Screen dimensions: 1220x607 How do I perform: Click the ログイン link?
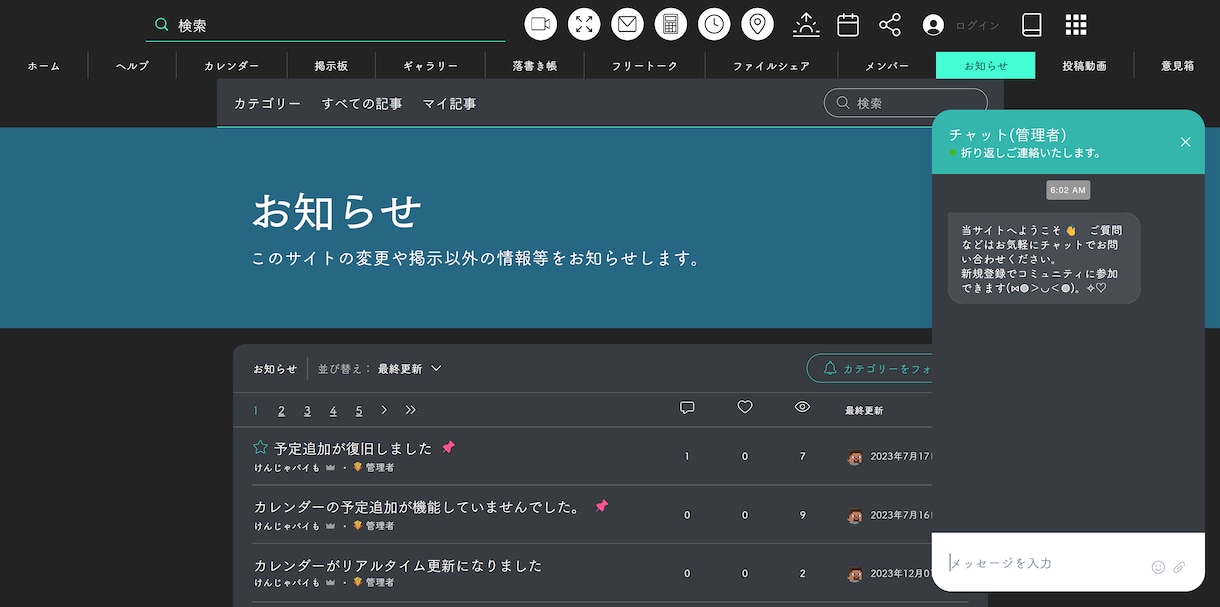(977, 26)
